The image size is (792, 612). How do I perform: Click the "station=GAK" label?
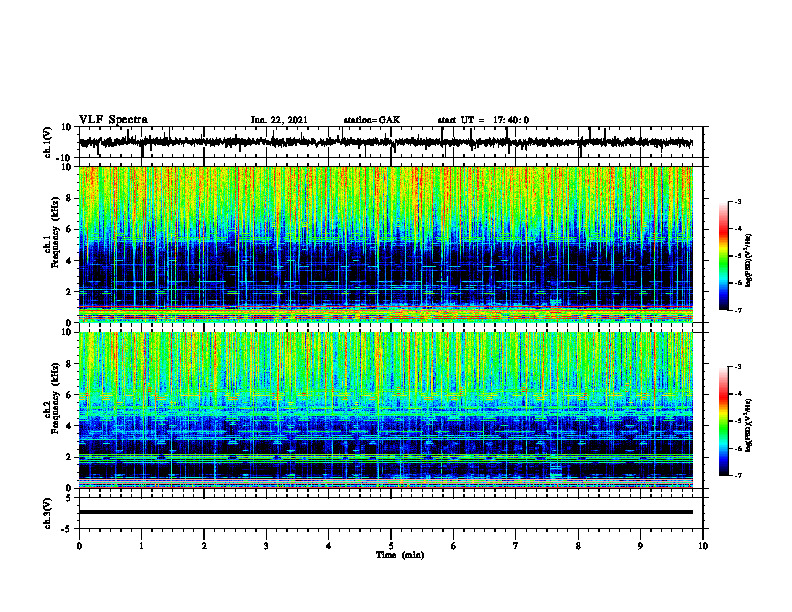point(372,120)
